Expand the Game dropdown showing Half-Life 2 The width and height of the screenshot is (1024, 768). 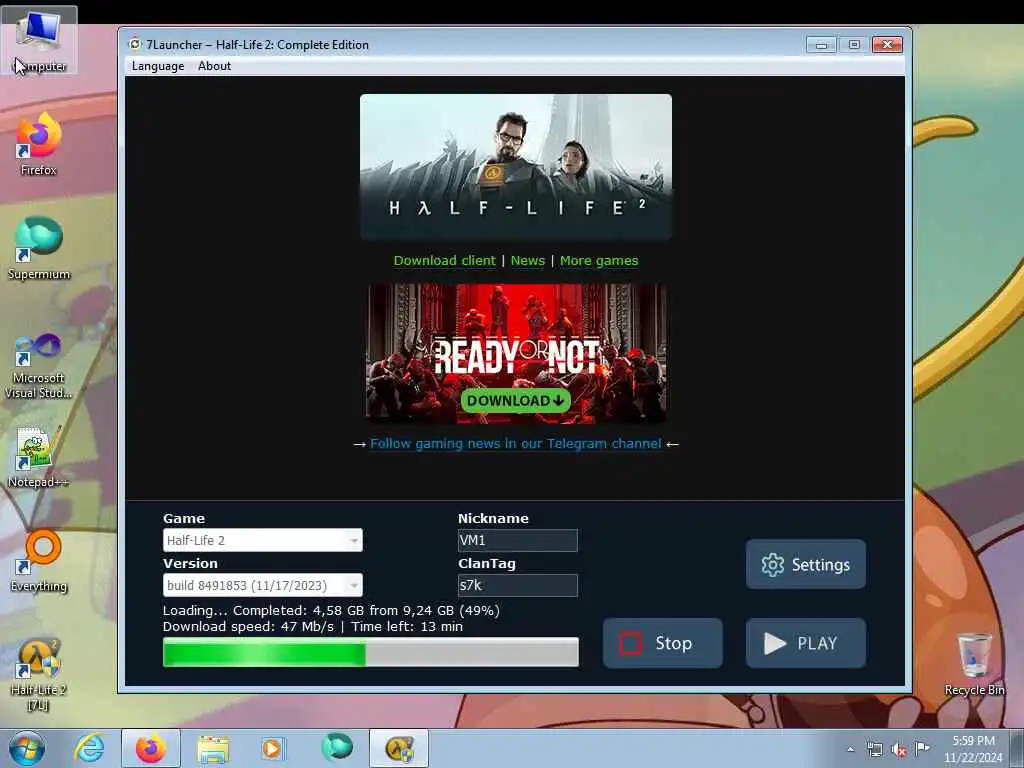point(263,540)
